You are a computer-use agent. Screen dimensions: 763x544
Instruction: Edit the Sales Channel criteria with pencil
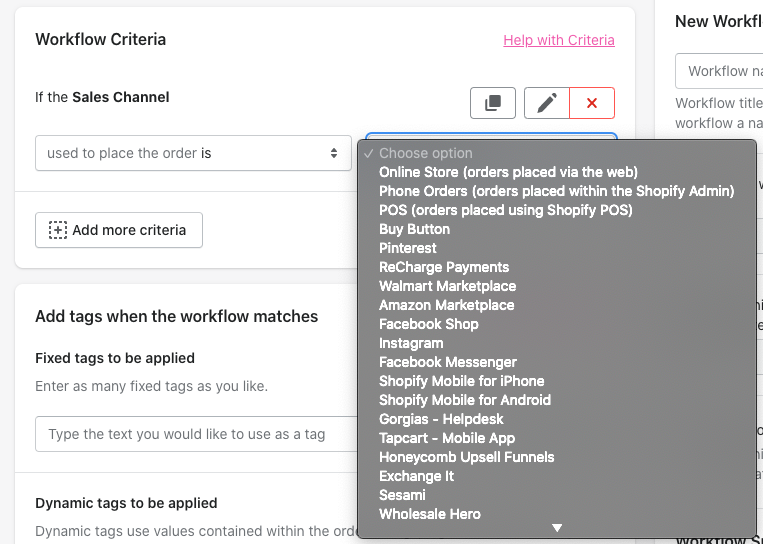[x=546, y=103]
